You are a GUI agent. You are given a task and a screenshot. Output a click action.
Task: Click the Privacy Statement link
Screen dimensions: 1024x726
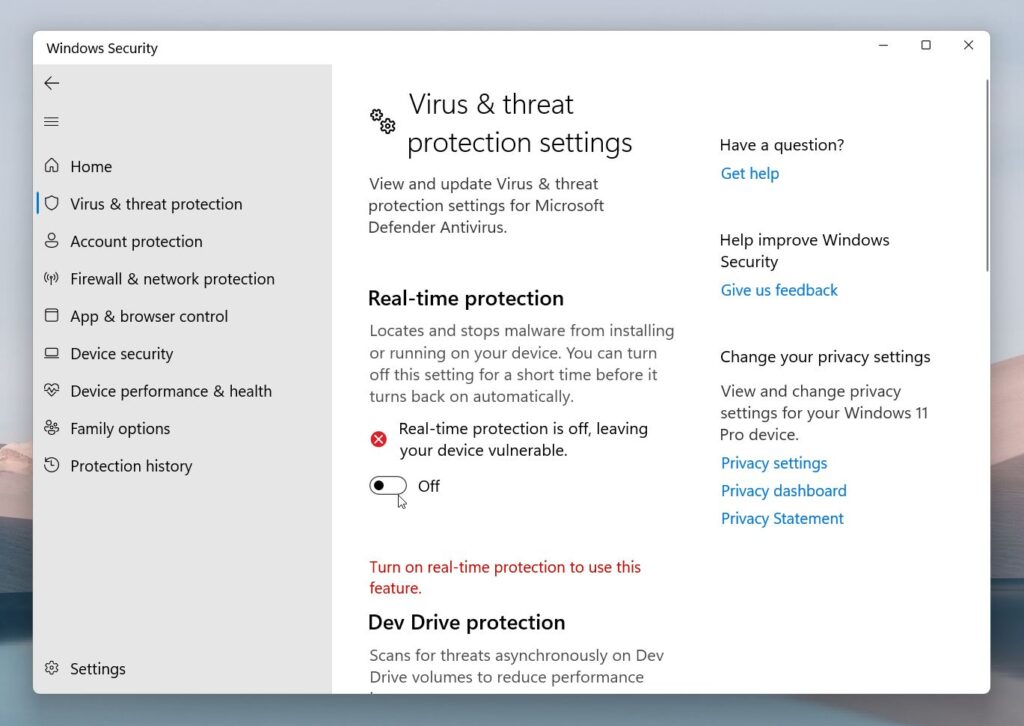pos(782,519)
